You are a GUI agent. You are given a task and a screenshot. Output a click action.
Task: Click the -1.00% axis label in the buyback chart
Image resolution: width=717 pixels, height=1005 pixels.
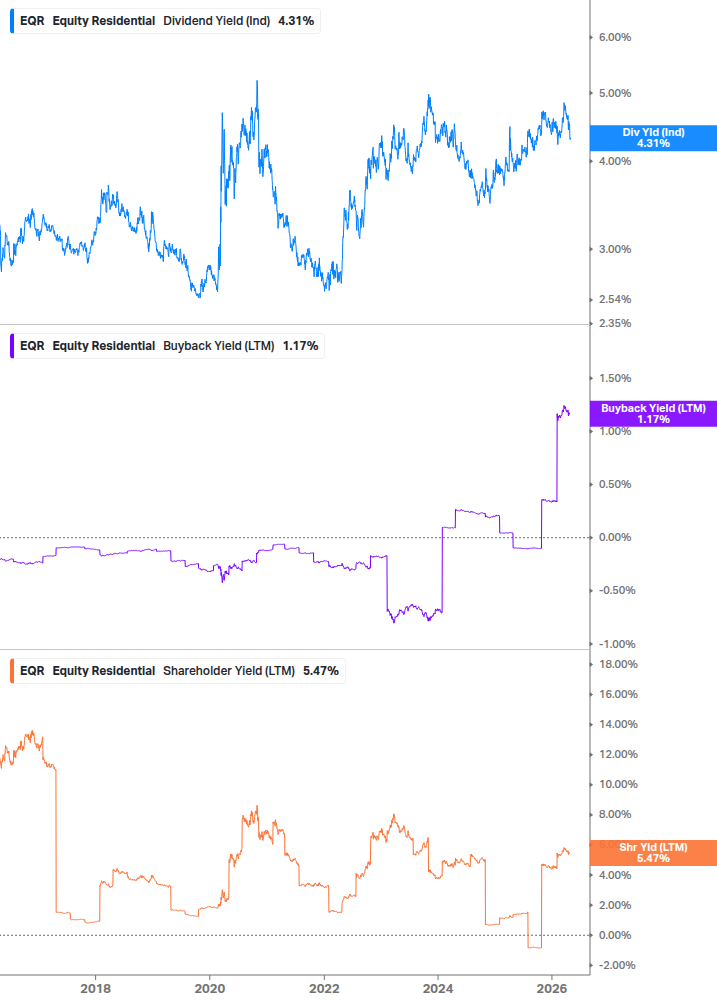point(617,644)
